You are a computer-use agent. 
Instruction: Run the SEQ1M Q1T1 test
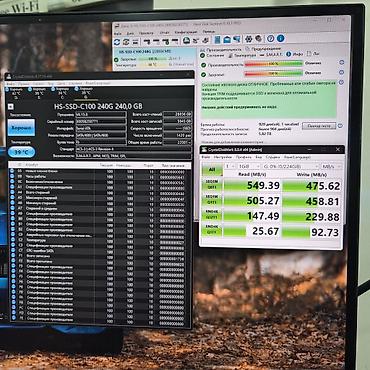[x=212, y=200]
